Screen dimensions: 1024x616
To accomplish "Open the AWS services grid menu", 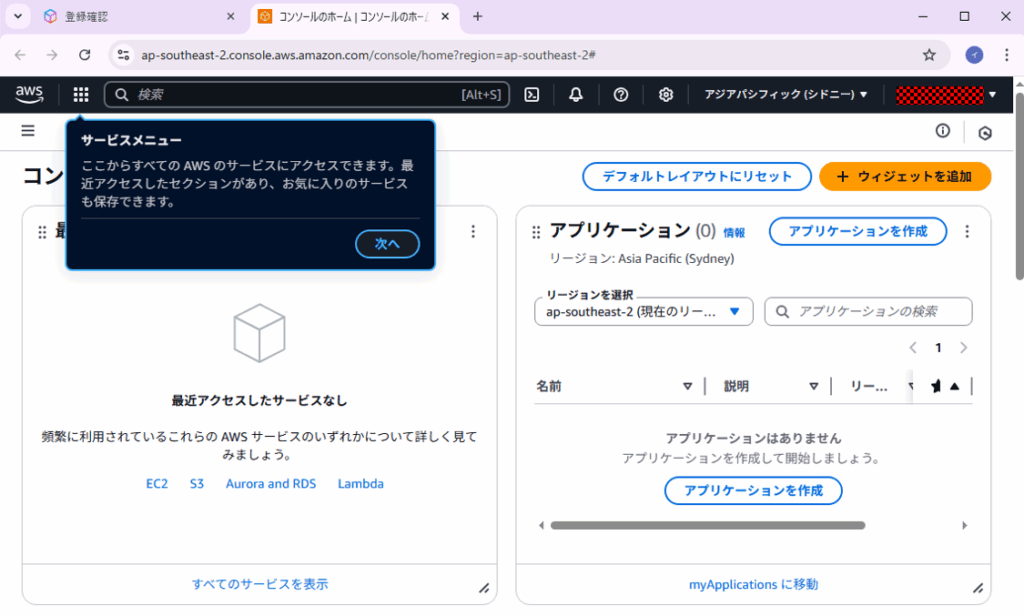I will point(81,95).
